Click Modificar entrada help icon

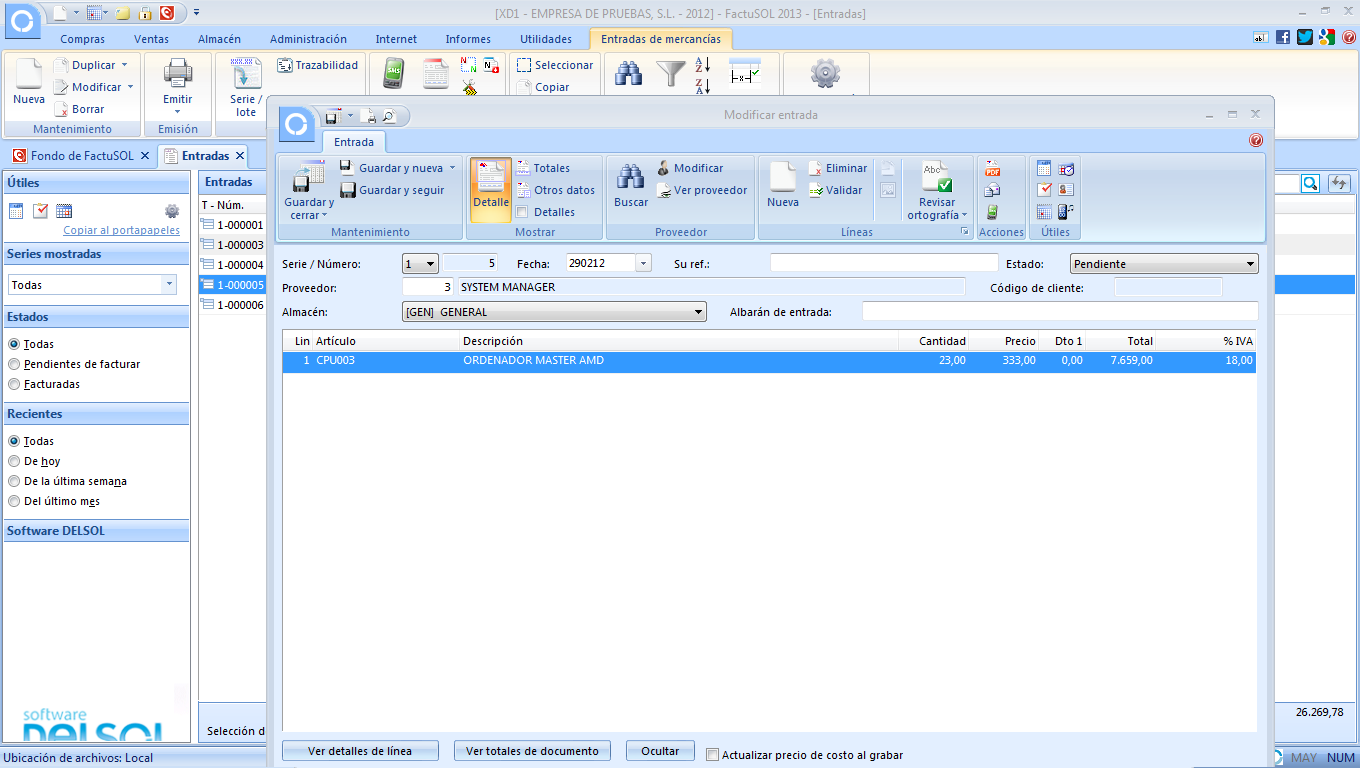(x=1256, y=141)
